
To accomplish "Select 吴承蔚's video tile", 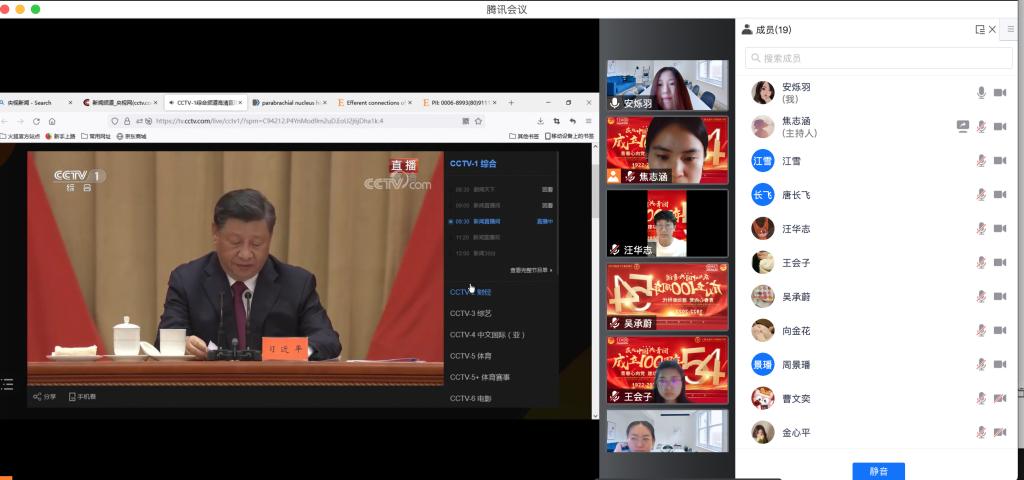I will (667, 296).
